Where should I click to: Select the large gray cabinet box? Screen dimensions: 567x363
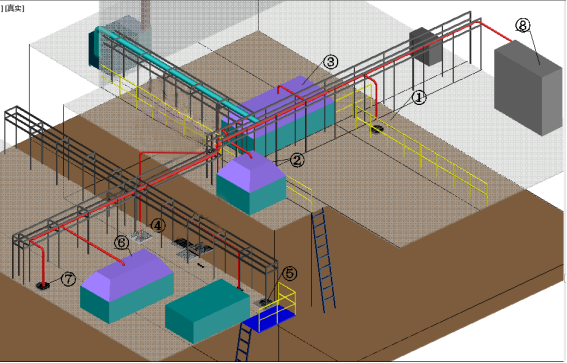pyautogui.click(x=528, y=88)
